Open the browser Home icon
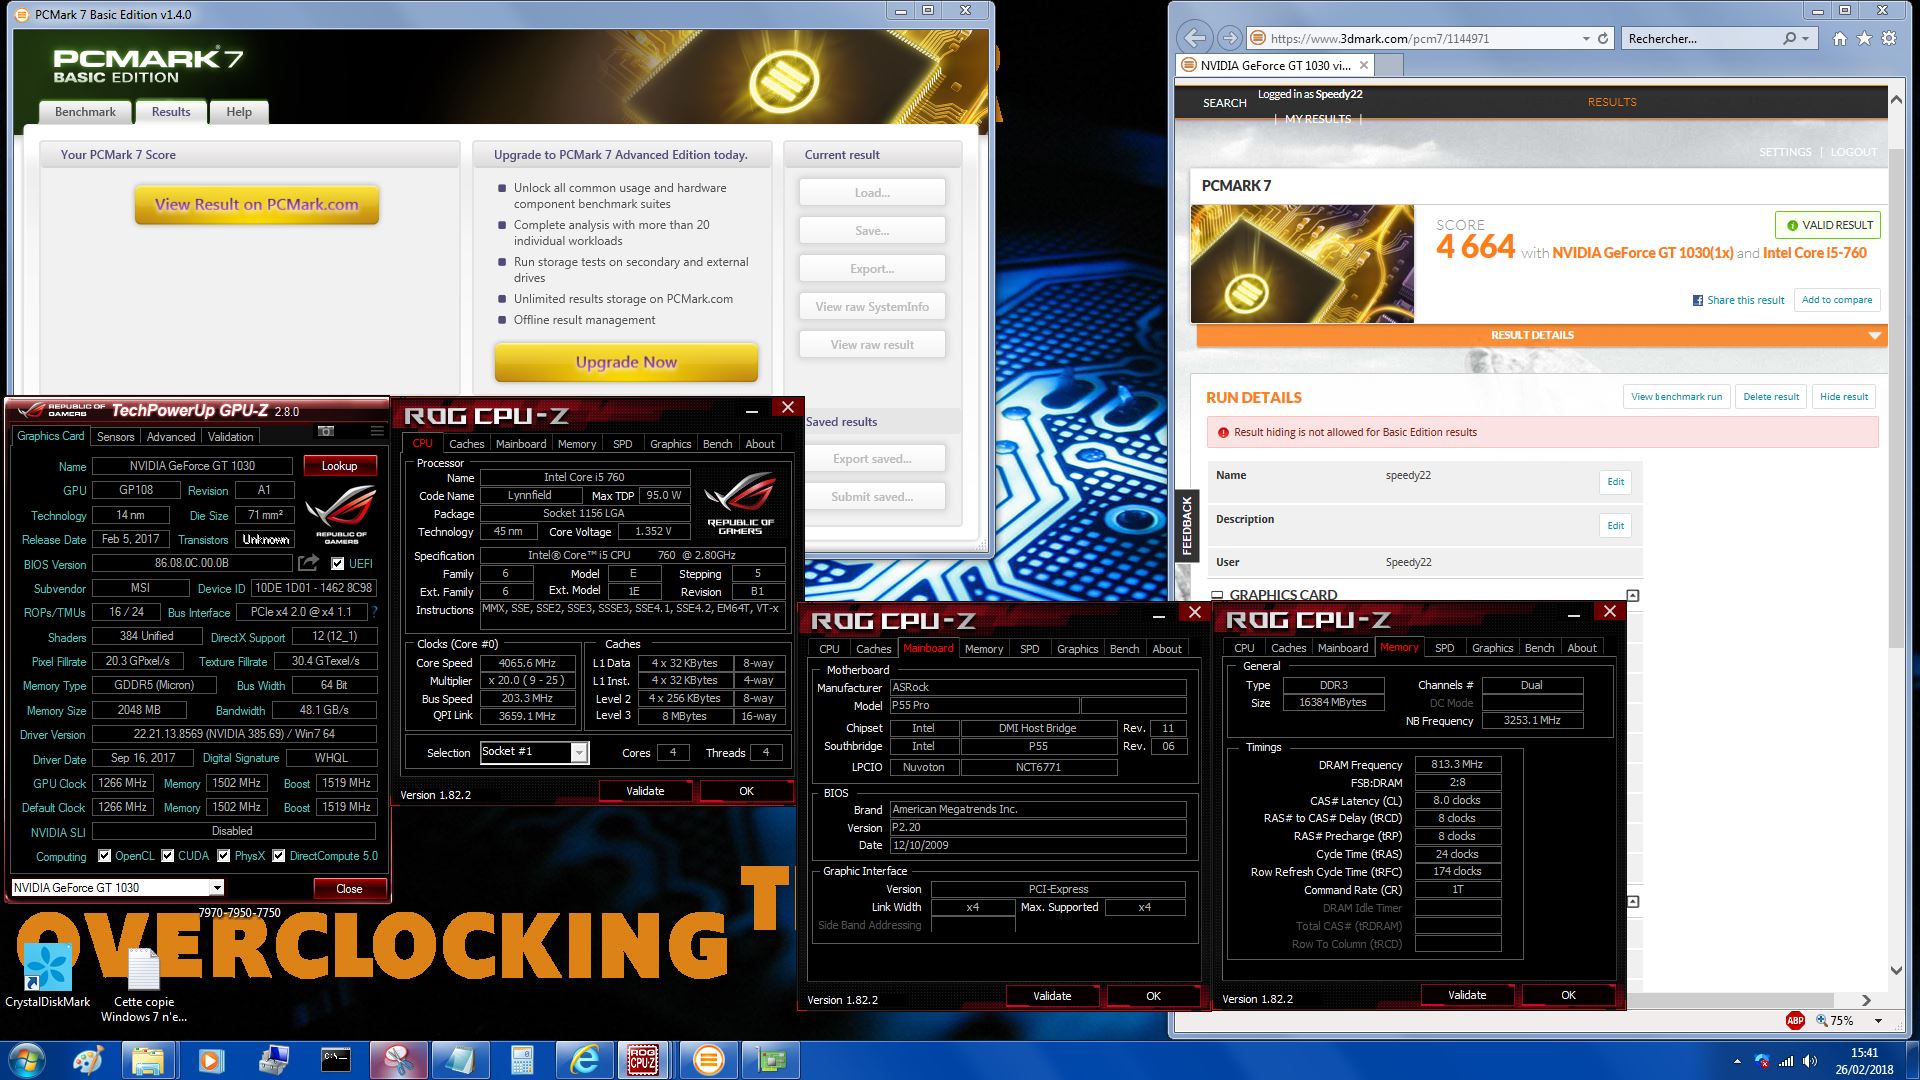This screenshot has width=1920, height=1080. [1839, 38]
